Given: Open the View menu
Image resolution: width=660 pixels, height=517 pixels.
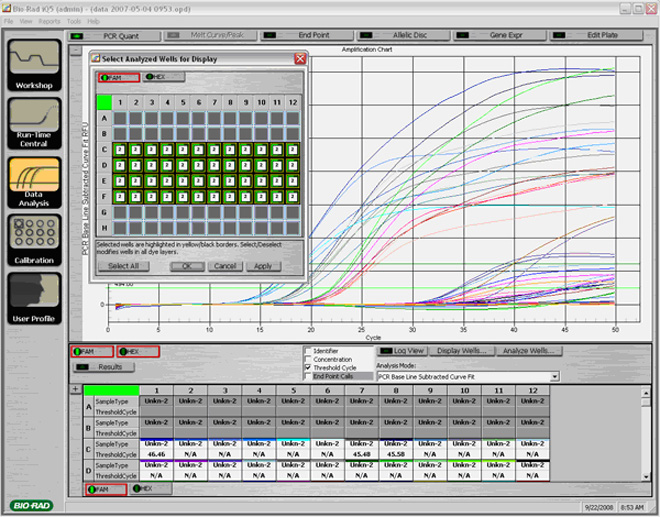Looking at the screenshot, I should (26, 21).
